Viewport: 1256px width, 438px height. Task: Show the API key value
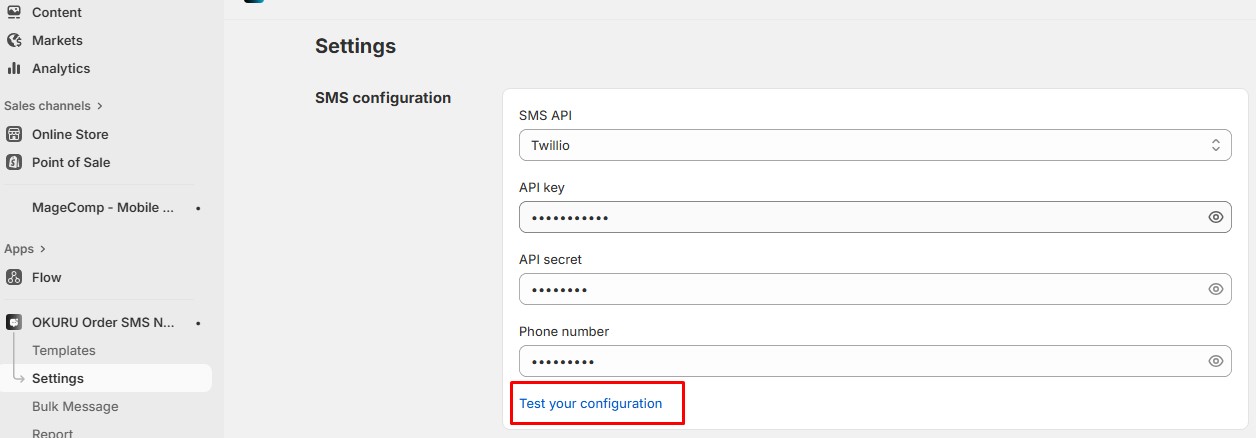click(1216, 217)
